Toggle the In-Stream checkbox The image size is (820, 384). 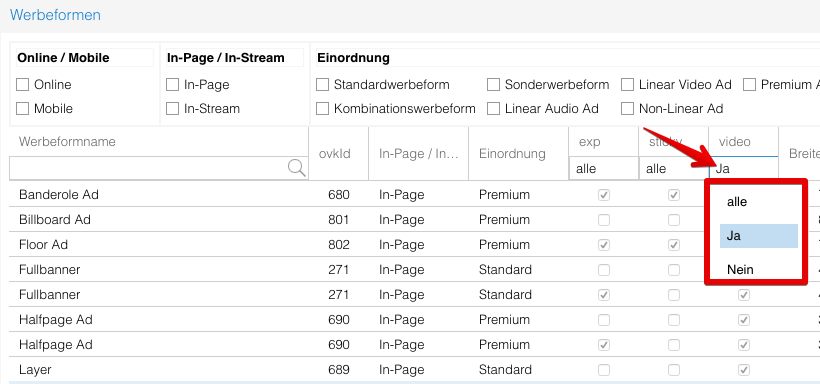pyautogui.click(x=173, y=109)
